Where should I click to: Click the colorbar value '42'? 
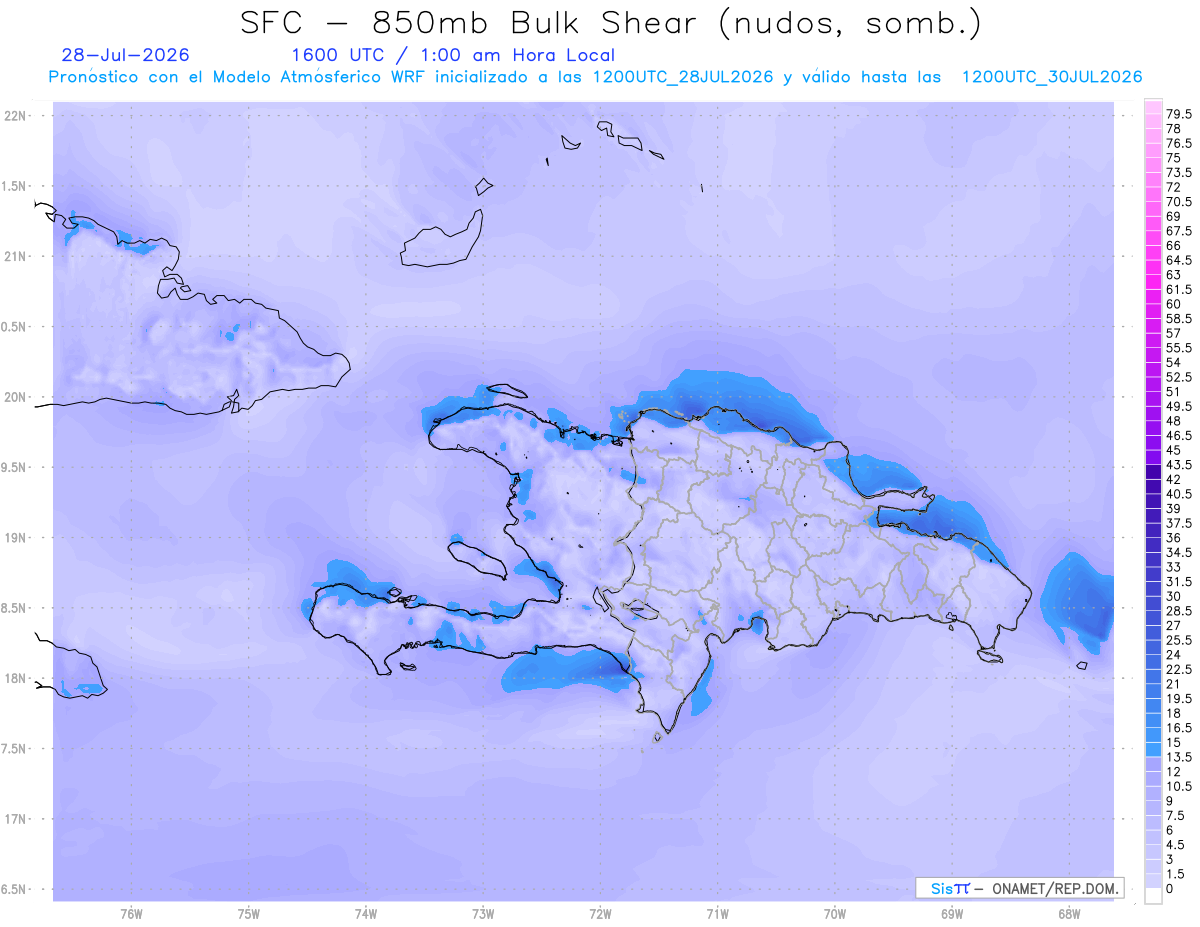click(x=1174, y=480)
